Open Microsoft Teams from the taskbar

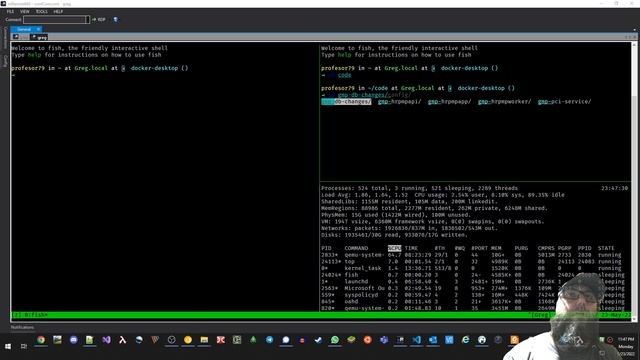384,340
